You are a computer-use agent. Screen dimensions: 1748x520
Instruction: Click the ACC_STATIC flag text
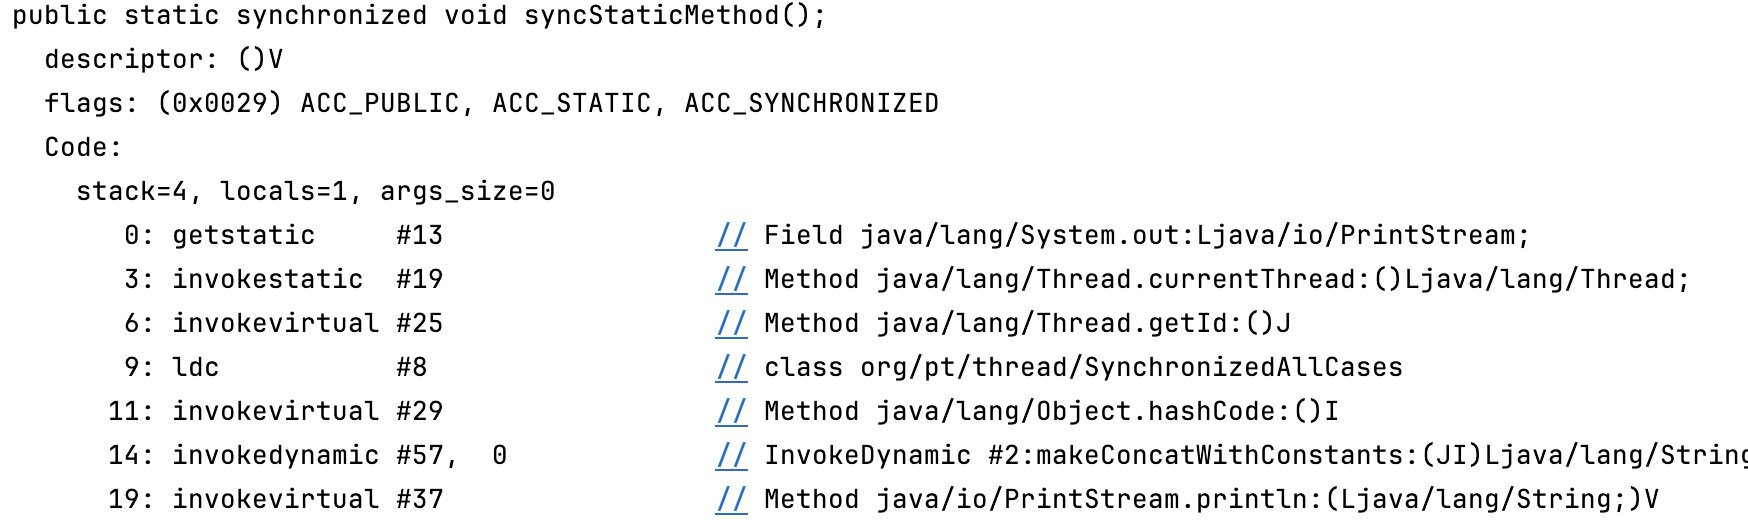point(572,104)
